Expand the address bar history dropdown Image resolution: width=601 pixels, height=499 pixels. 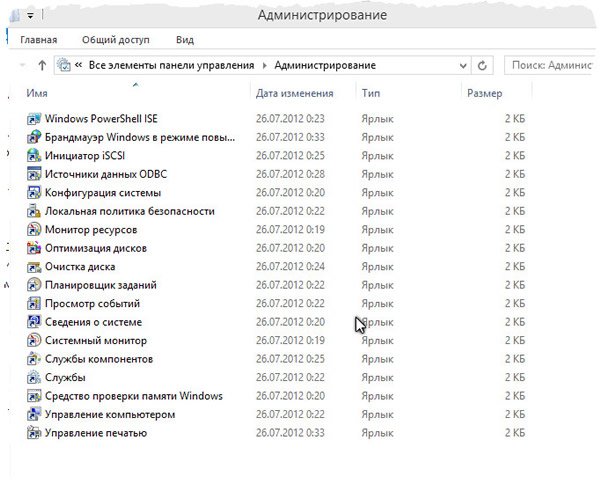463,66
